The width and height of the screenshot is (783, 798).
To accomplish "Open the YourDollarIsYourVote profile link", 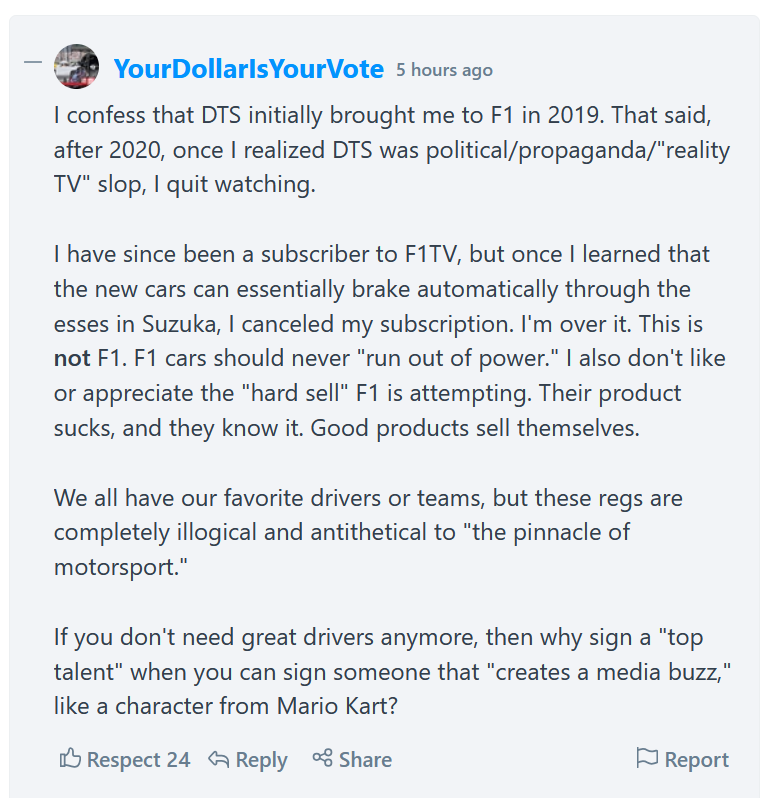I will 248,69.
